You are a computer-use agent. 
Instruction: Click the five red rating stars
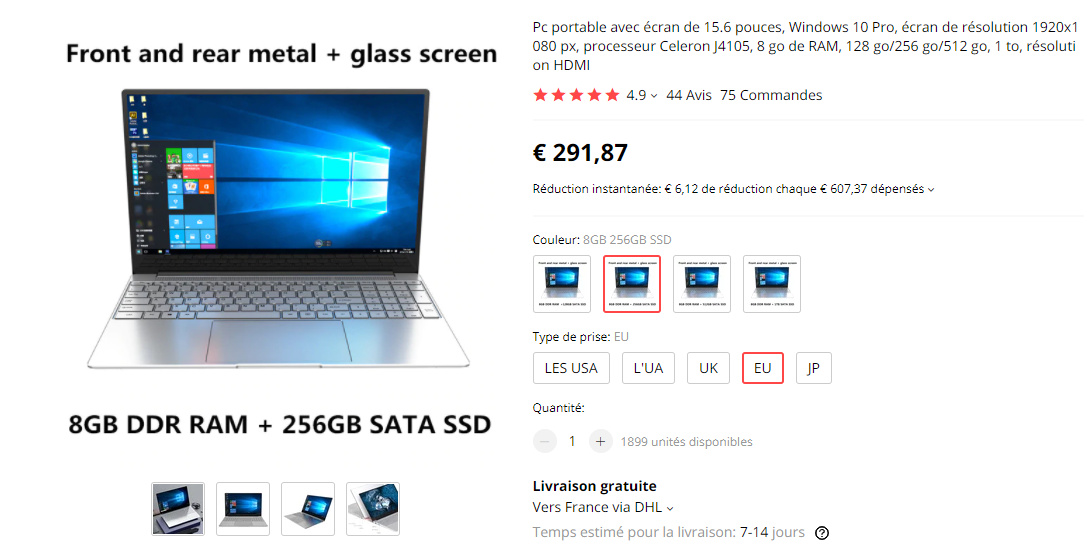[x=576, y=95]
